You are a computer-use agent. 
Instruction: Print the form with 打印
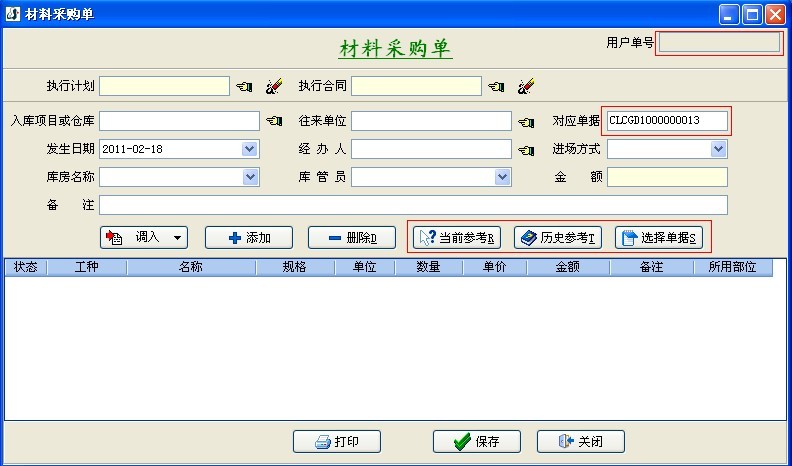tap(336, 442)
